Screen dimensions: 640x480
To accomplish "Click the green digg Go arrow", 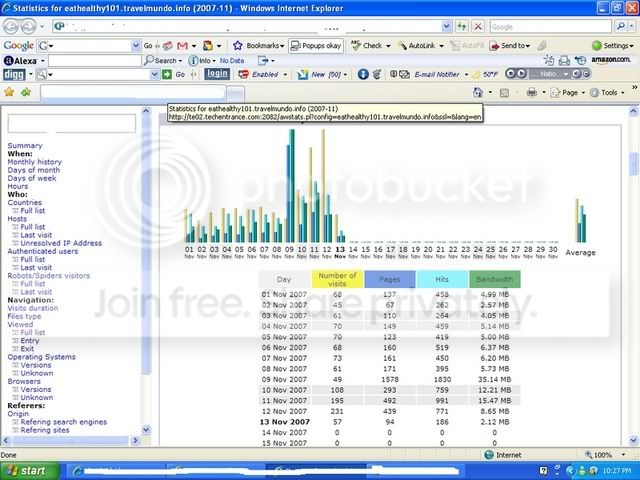I will [x=167, y=74].
